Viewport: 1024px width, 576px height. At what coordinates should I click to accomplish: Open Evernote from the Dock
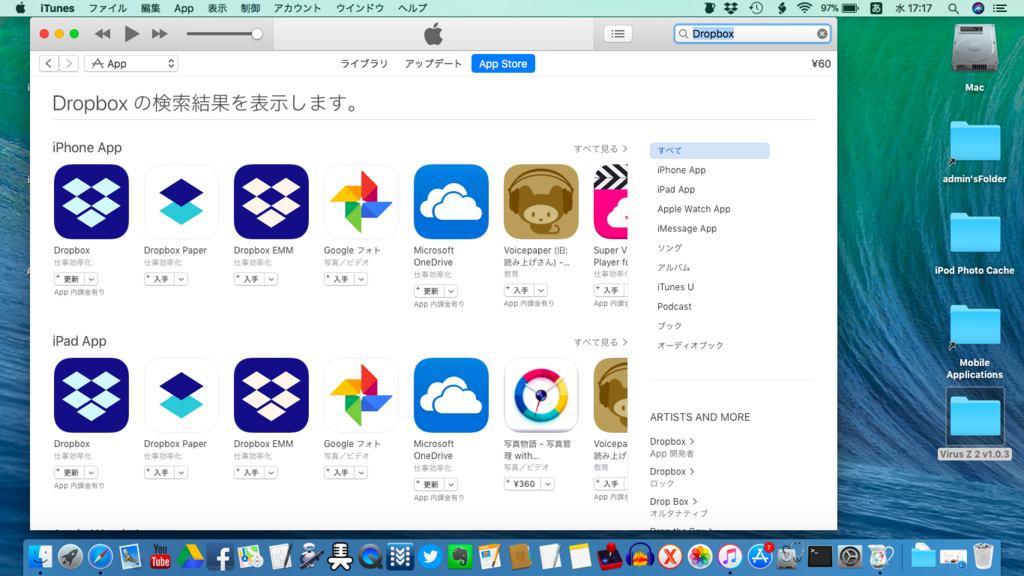460,557
